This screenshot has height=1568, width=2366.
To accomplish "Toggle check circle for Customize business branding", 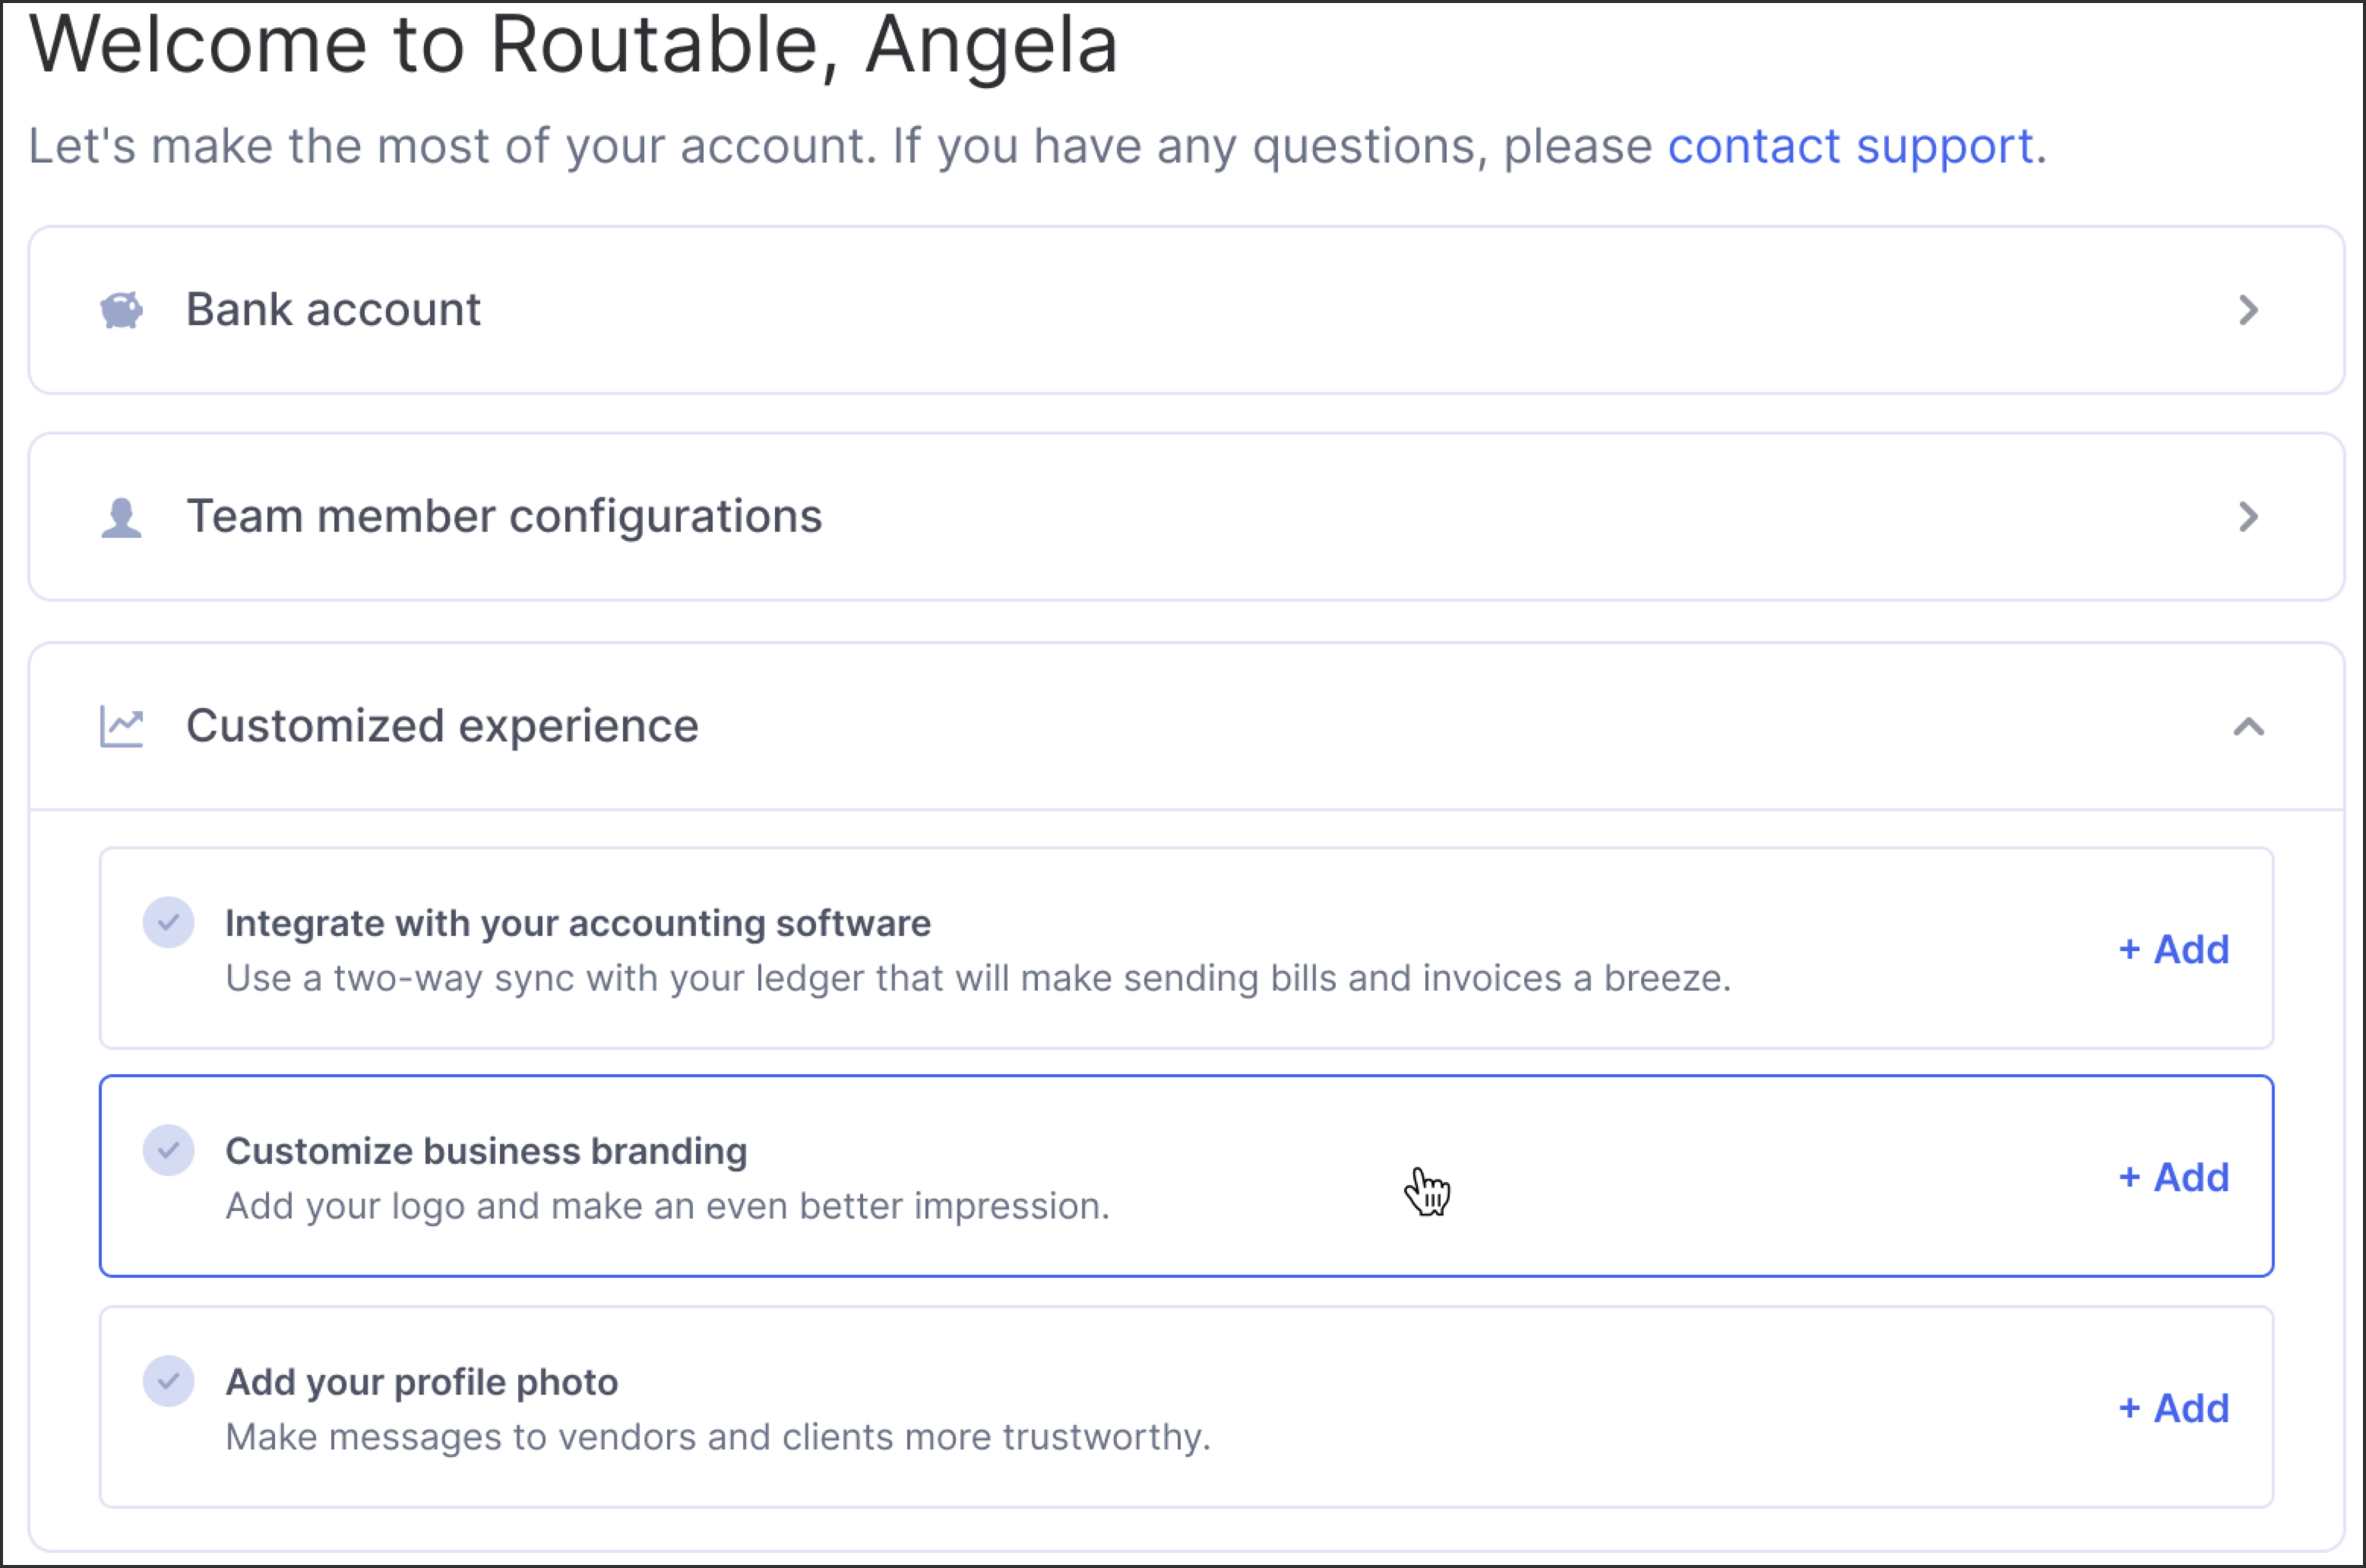I will [x=169, y=1150].
